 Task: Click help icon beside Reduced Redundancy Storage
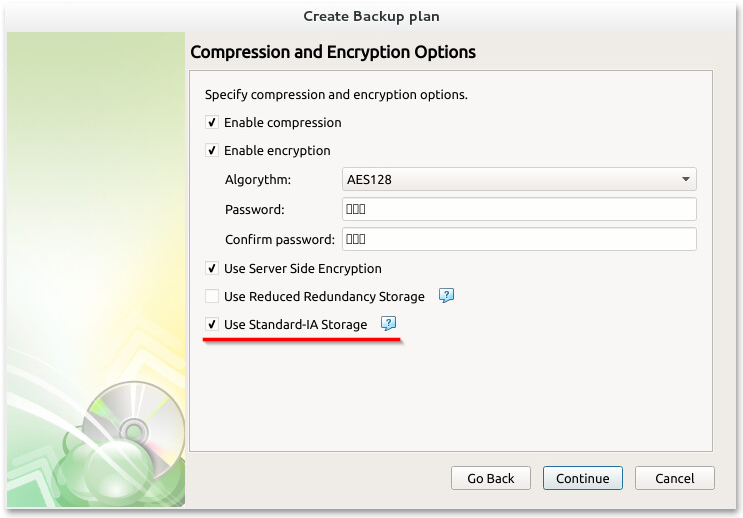pos(447,296)
